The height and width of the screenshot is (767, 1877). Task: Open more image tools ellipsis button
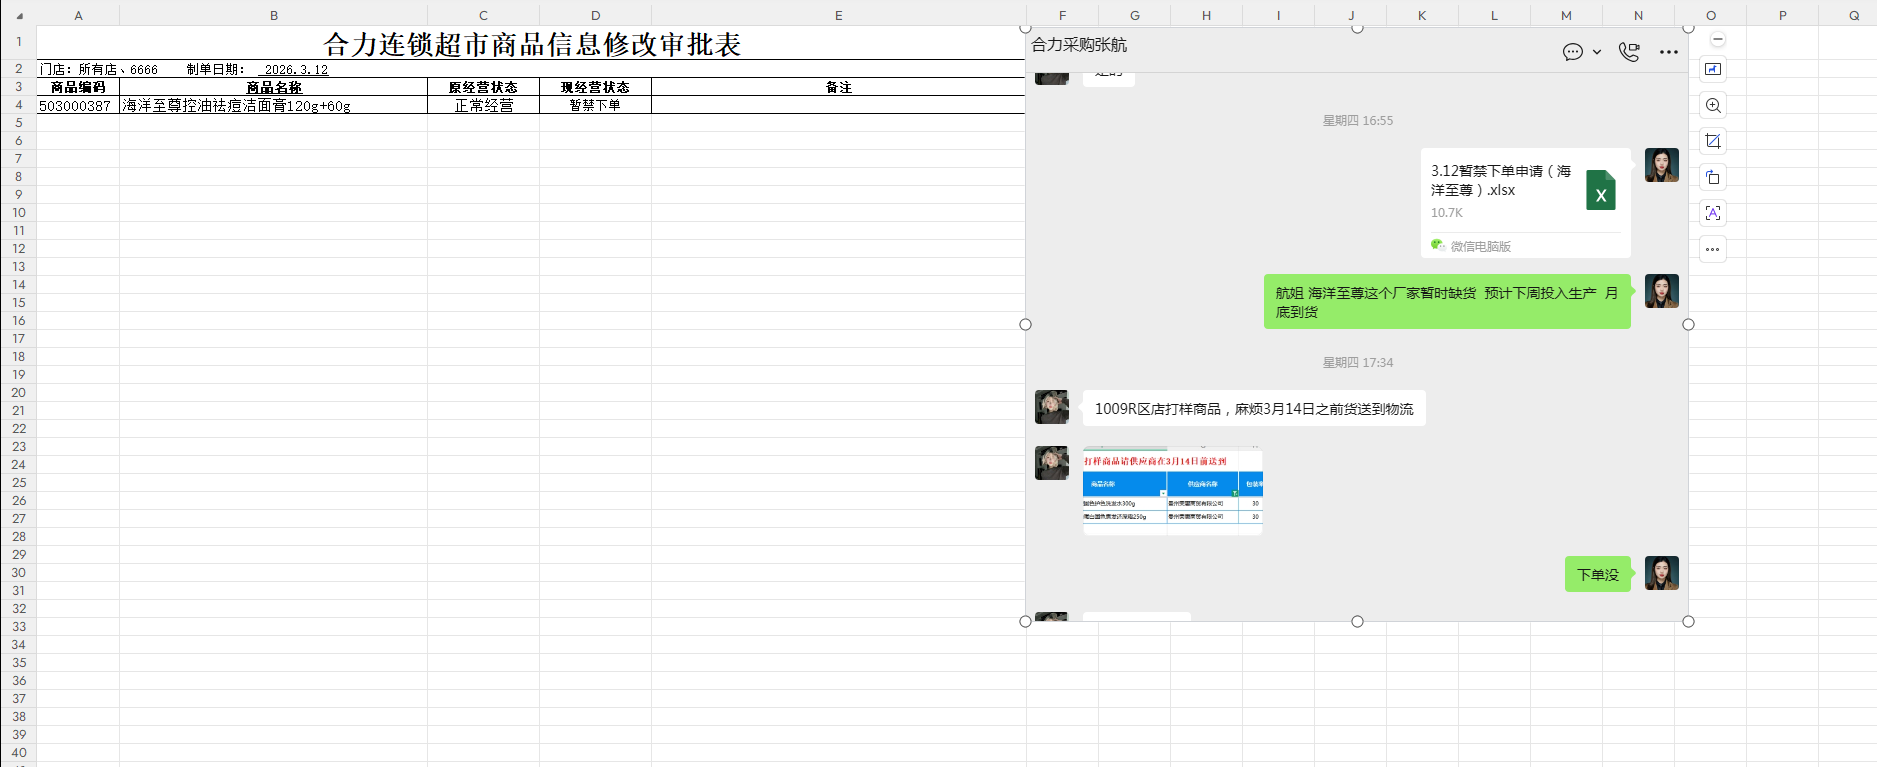(x=1713, y=249)
